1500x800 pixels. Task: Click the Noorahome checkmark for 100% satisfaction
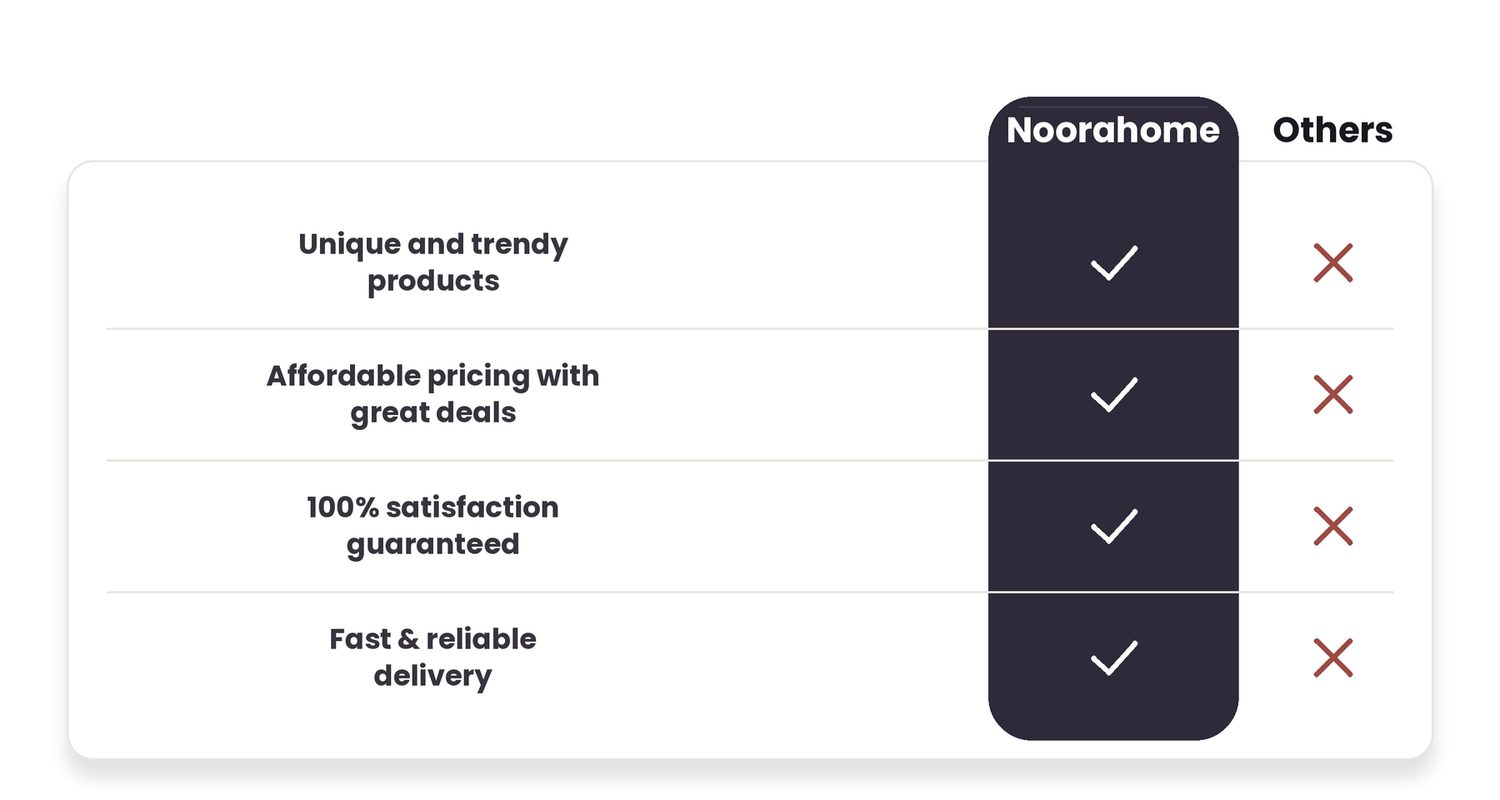coord(1113,526)
